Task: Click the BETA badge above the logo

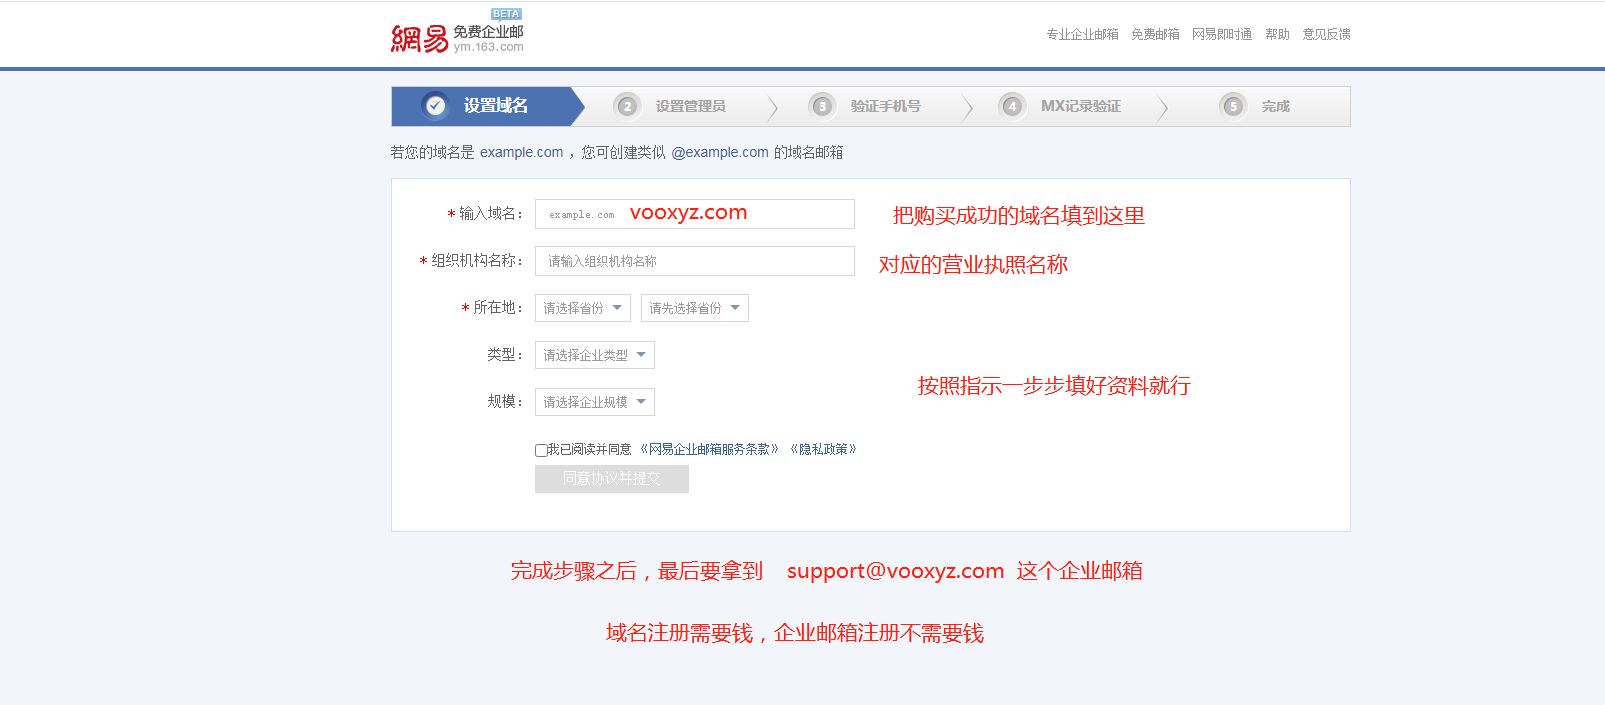Action: [x=506, y=14]
